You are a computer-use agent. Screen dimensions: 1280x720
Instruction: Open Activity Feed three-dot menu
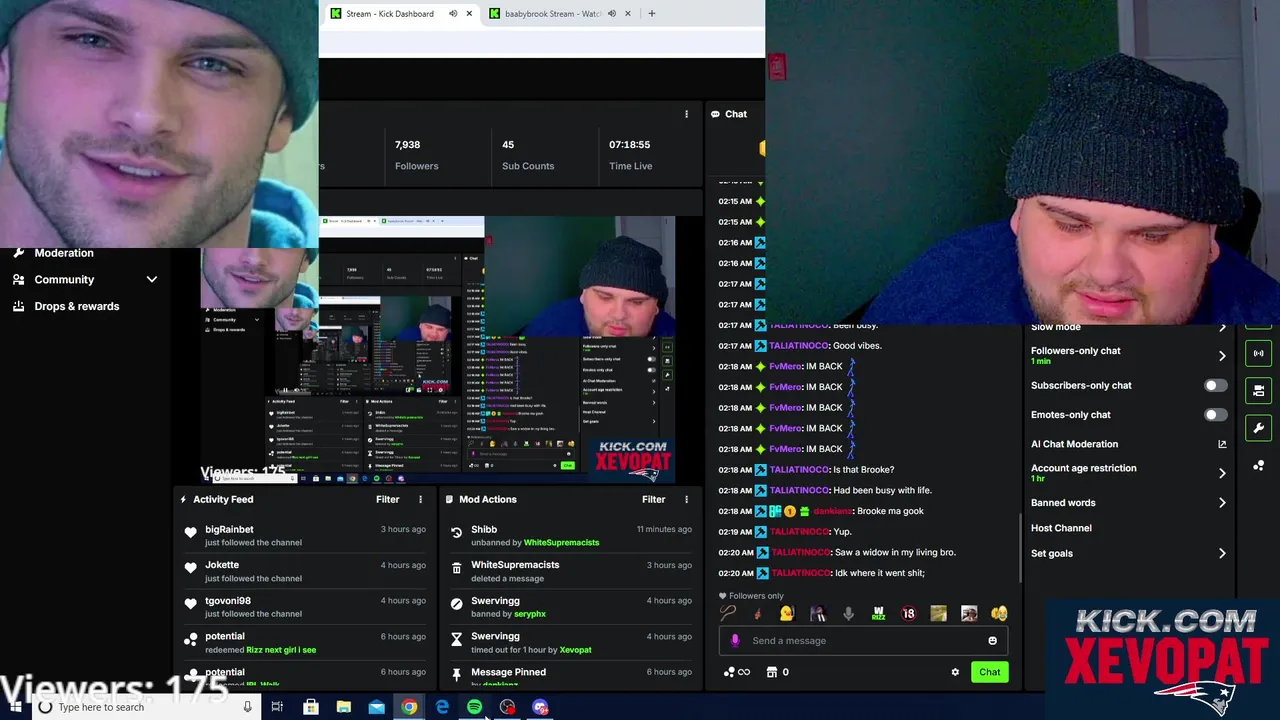[420, 499]
